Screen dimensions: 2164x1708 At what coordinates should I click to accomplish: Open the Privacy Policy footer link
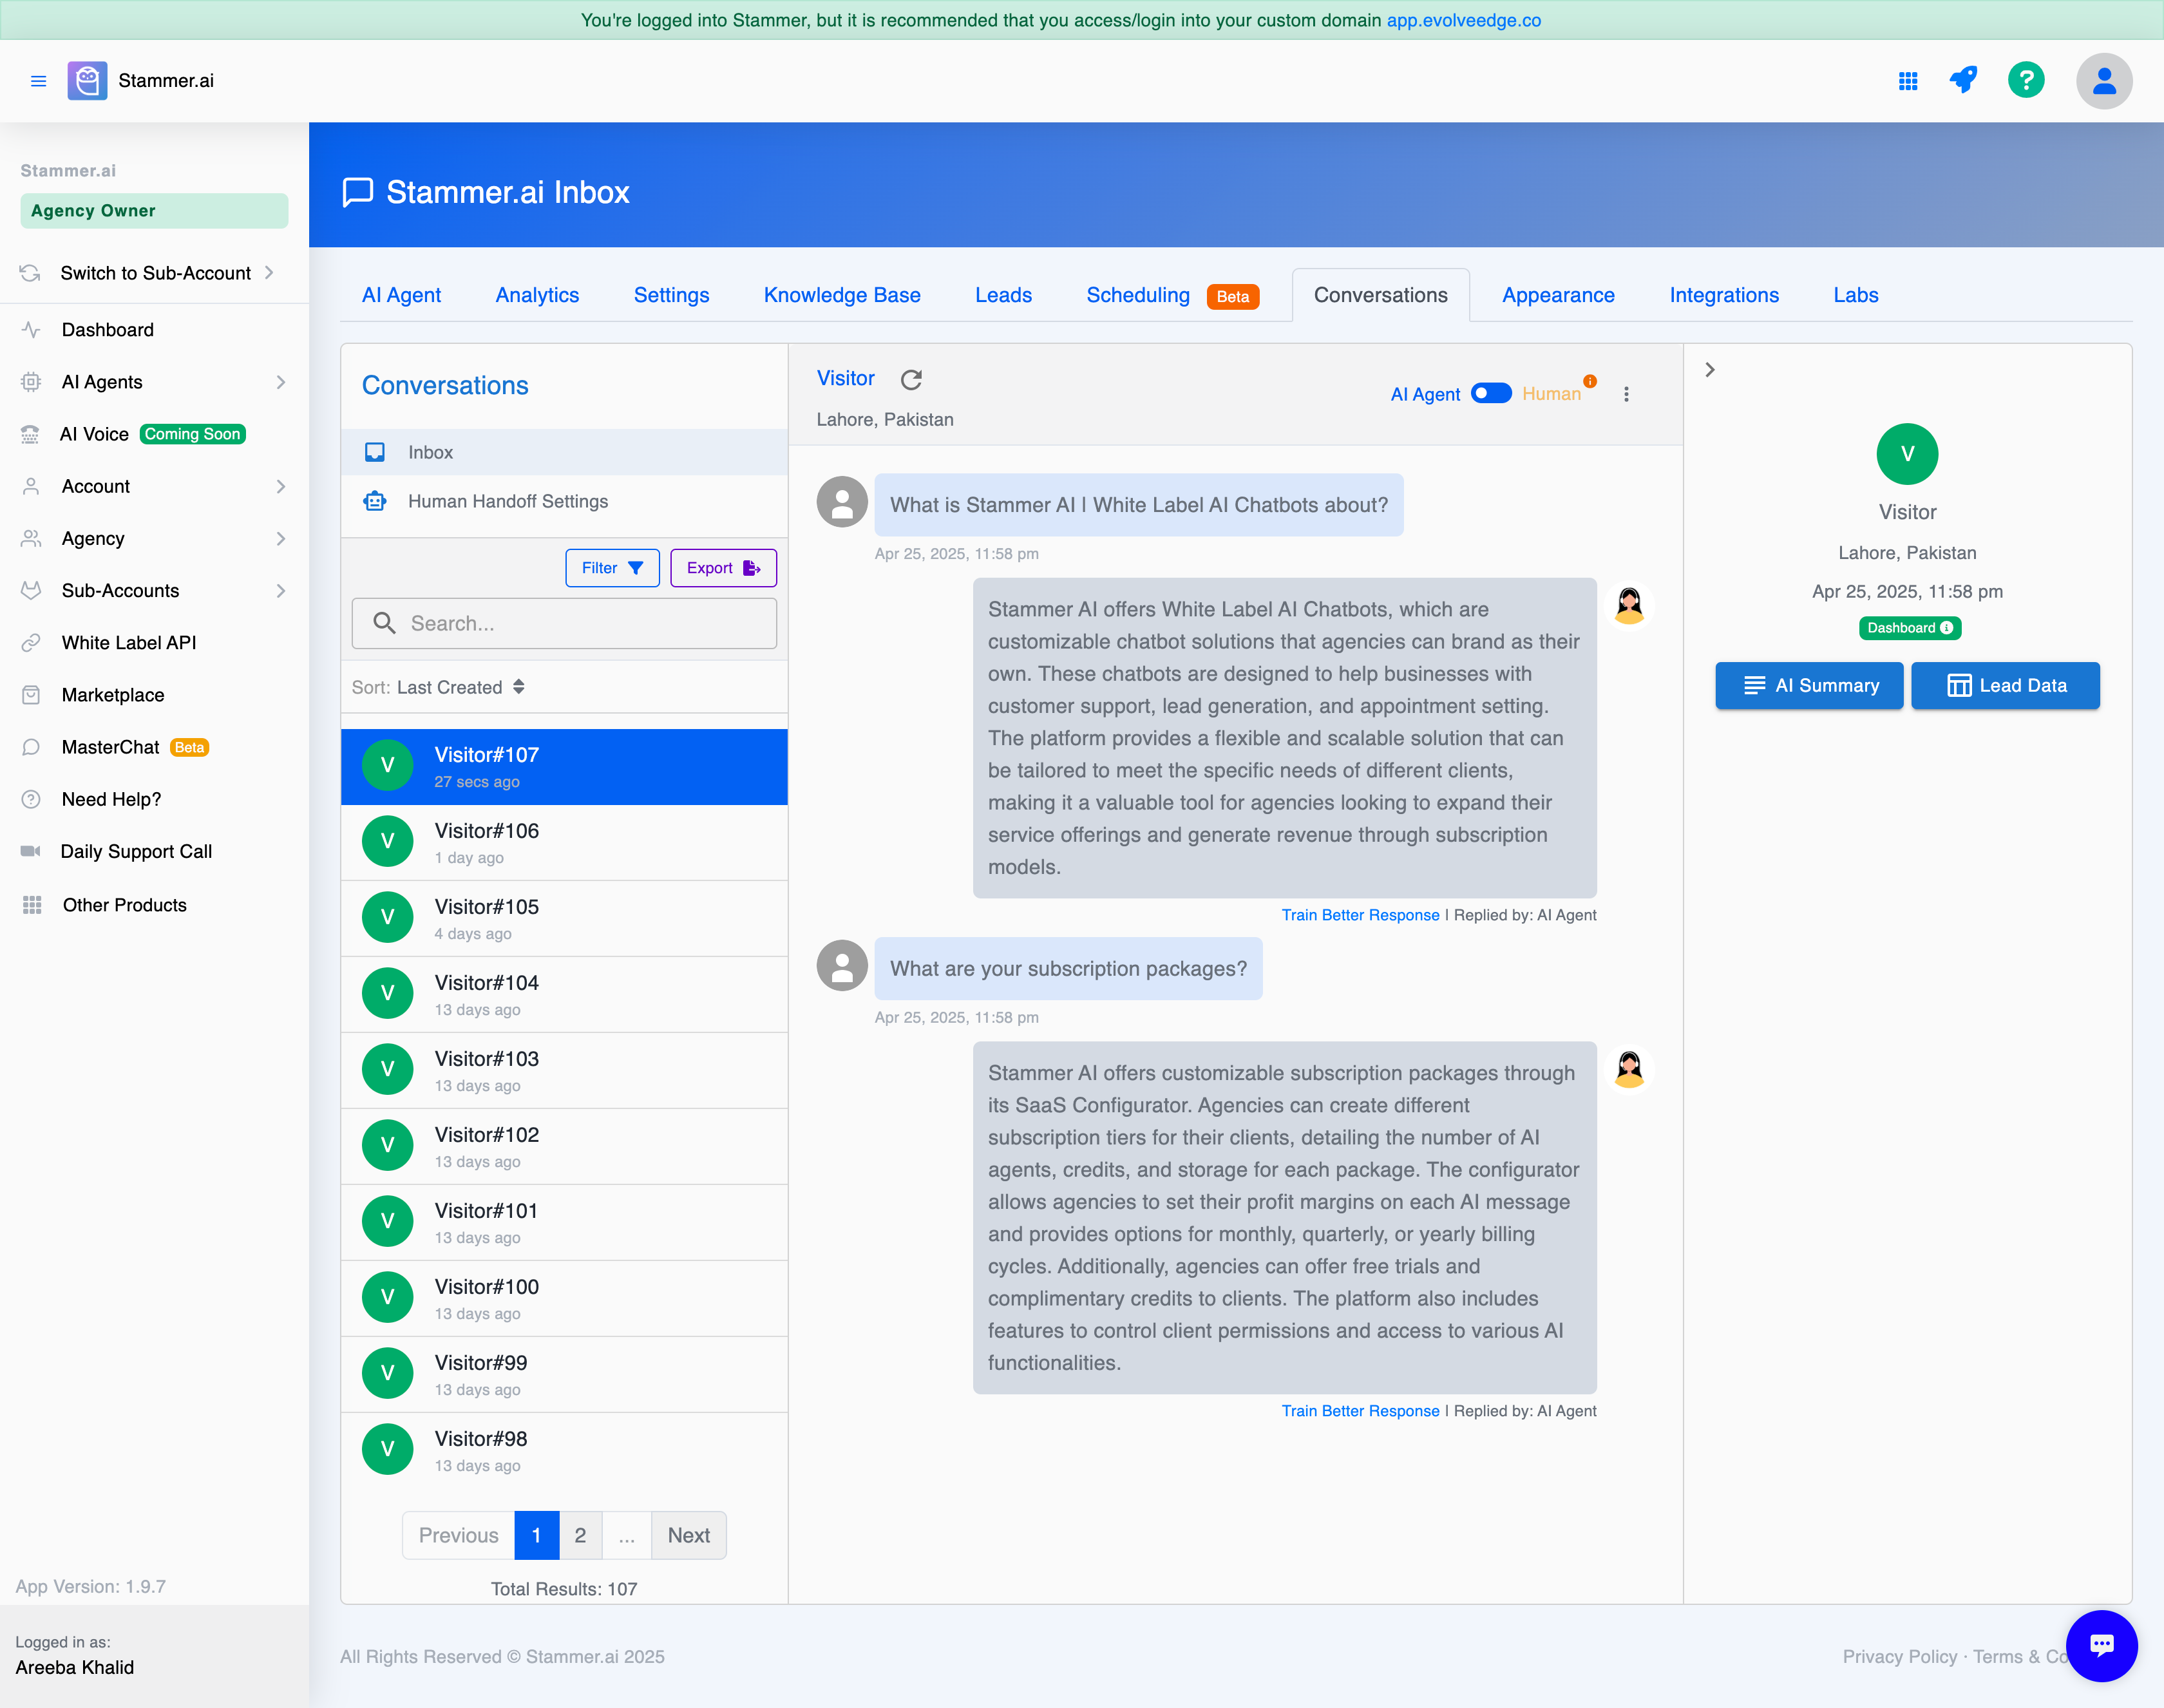coord(1899,1656)
